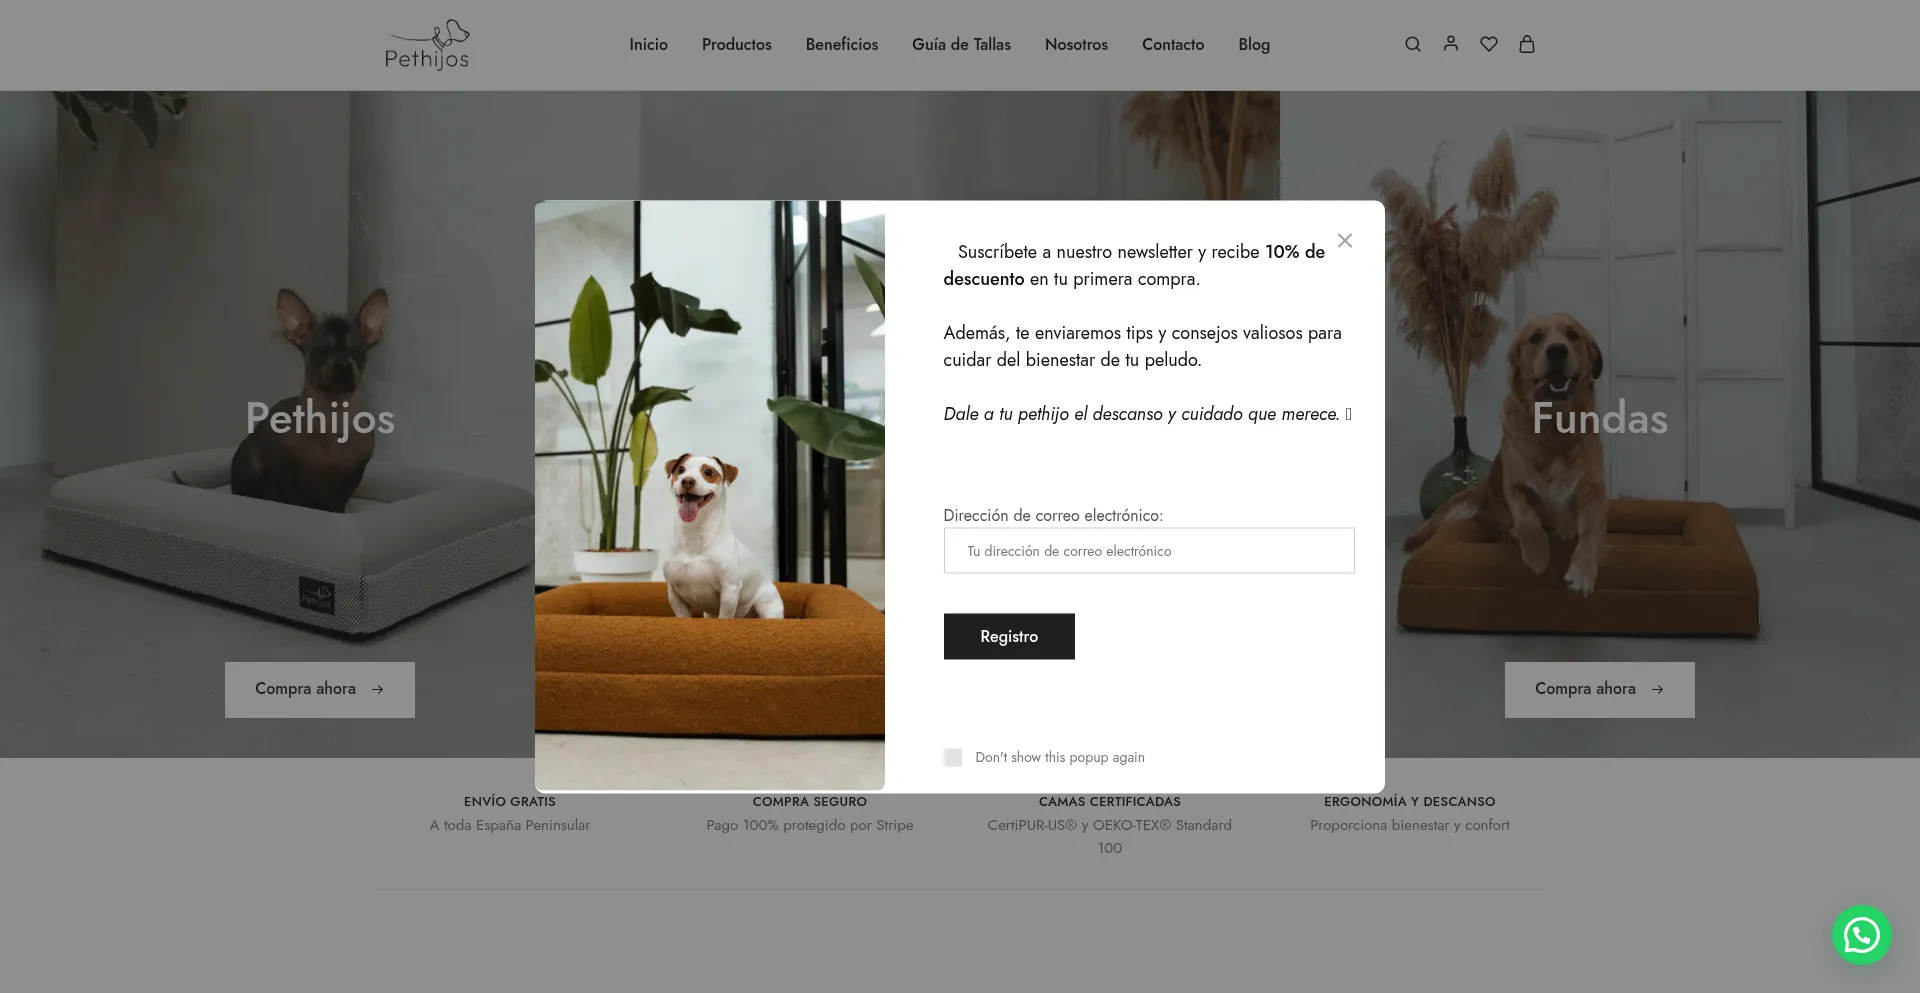Image resolution: width=1920 pixels, height=993 pixels.
Task: Close the newsletter popup with X
Action: click(1345, 241)
